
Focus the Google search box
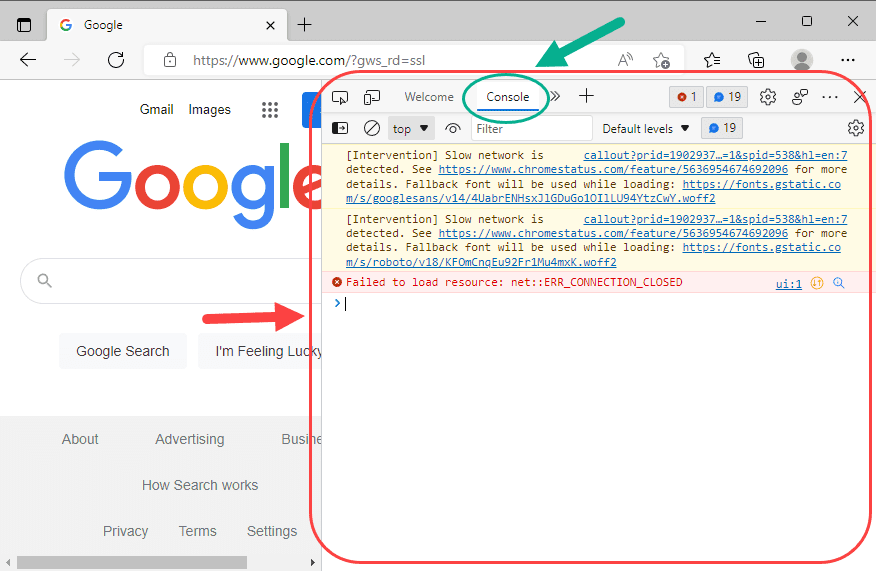click(x=170, y=280)
